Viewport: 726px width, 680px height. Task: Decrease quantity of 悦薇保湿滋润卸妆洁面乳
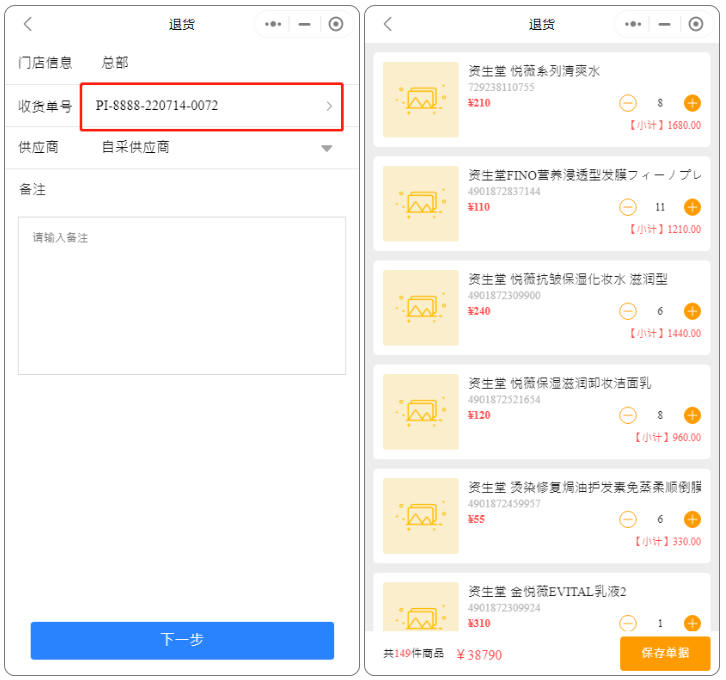pos(627,416)
